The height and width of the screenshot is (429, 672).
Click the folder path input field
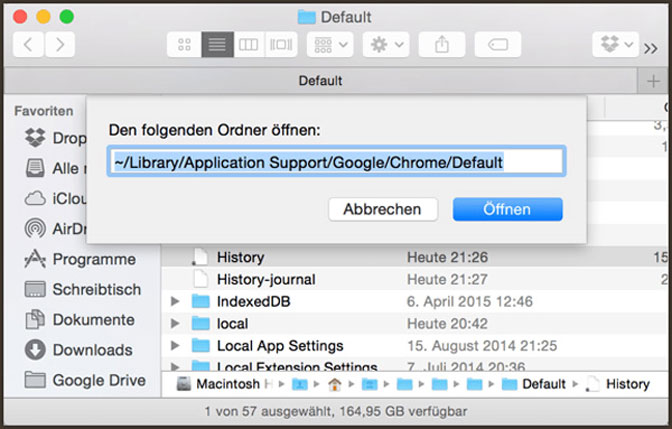336,162
